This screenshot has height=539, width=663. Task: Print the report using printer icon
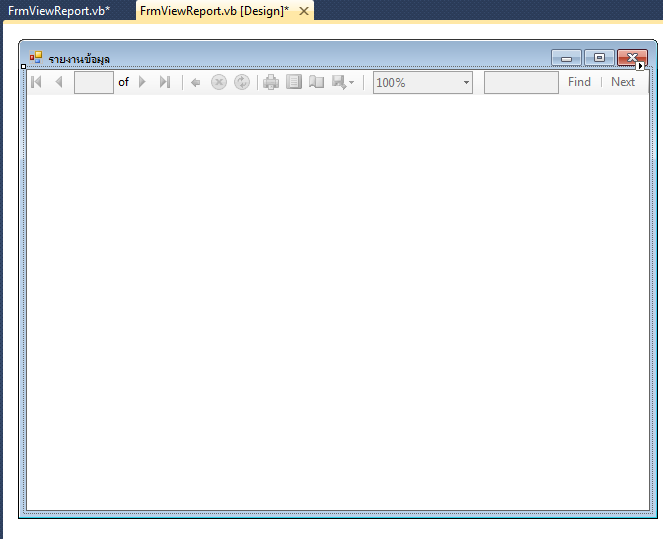[x=271, y=82]
